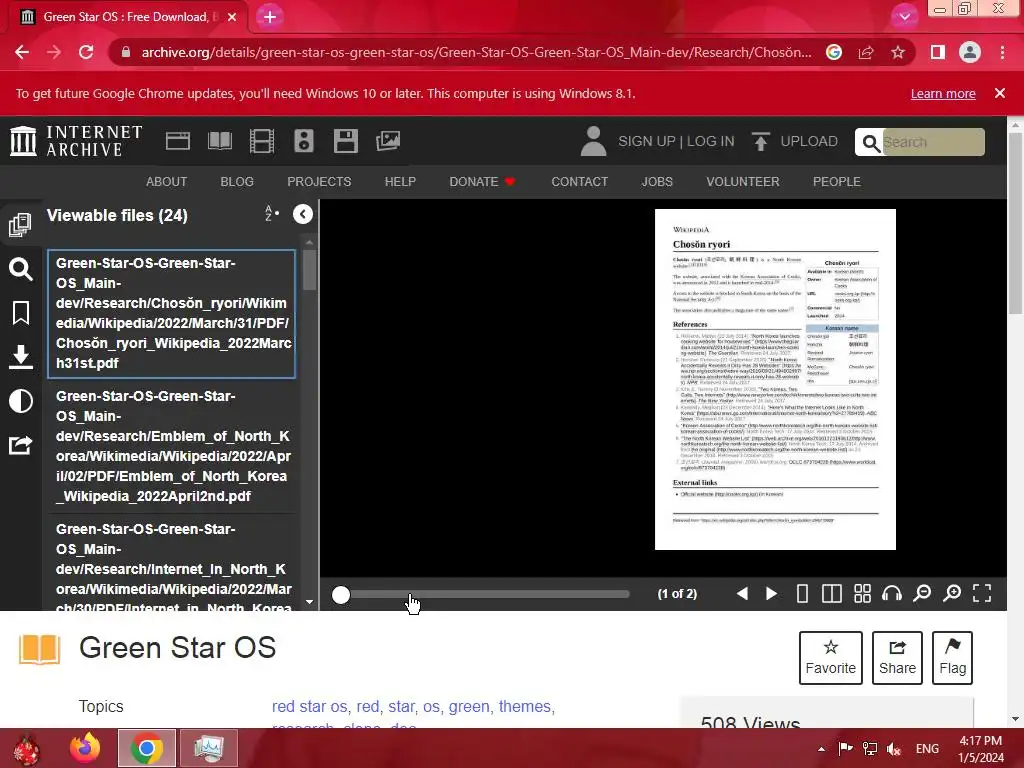Click the UPLOAD text link

click(809, 141)
